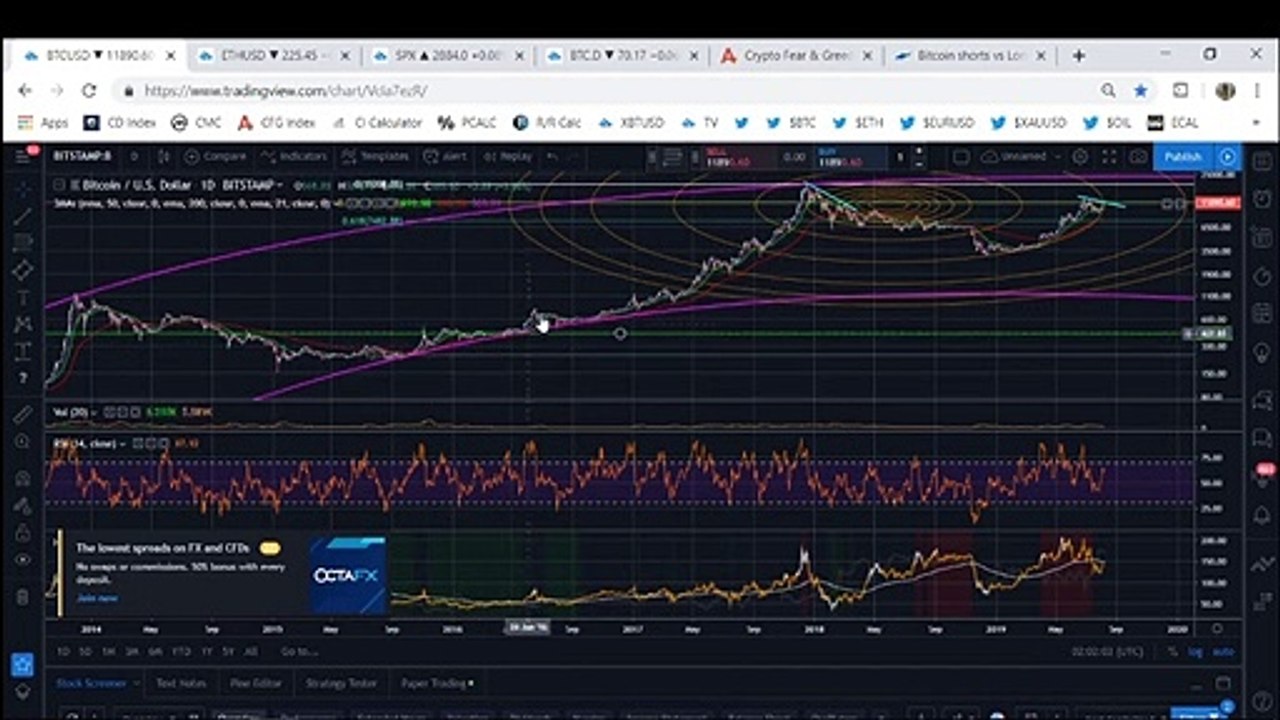Open the BITSTAMP legend dropdown arrow
The height and width of the screenshot is (720, 1280).
tap(281, 184)
